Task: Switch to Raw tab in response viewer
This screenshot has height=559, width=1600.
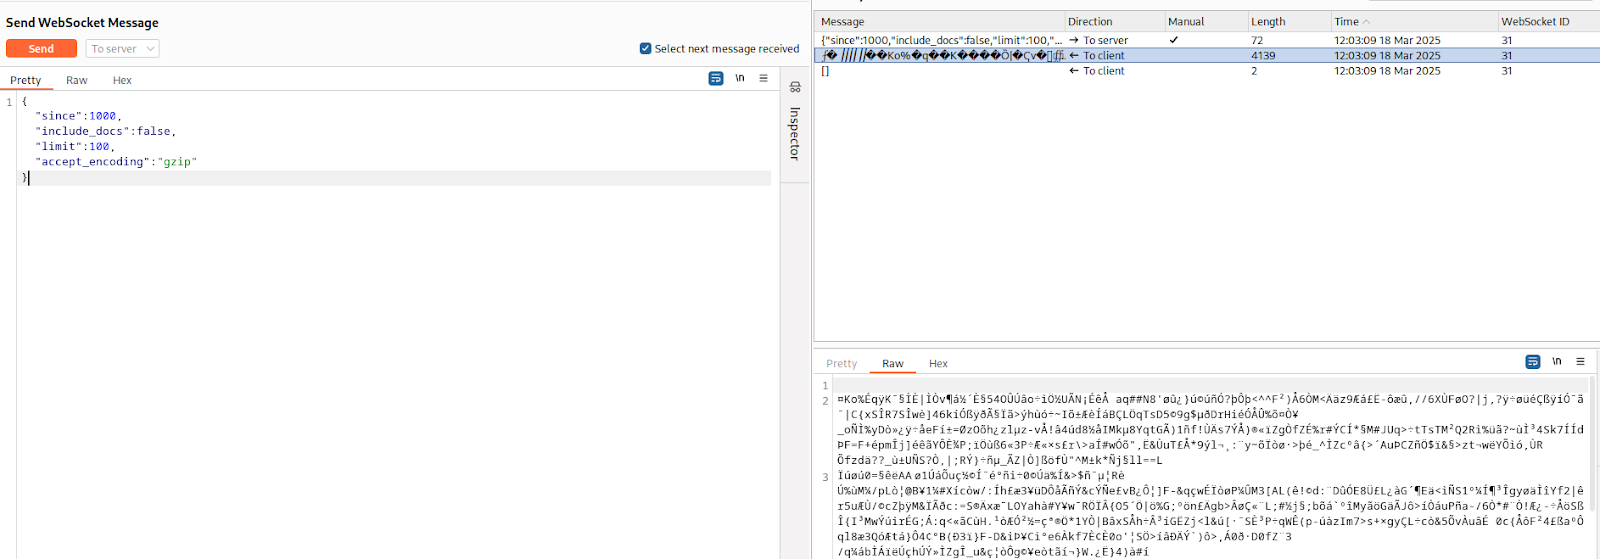Action: [893, 363]
